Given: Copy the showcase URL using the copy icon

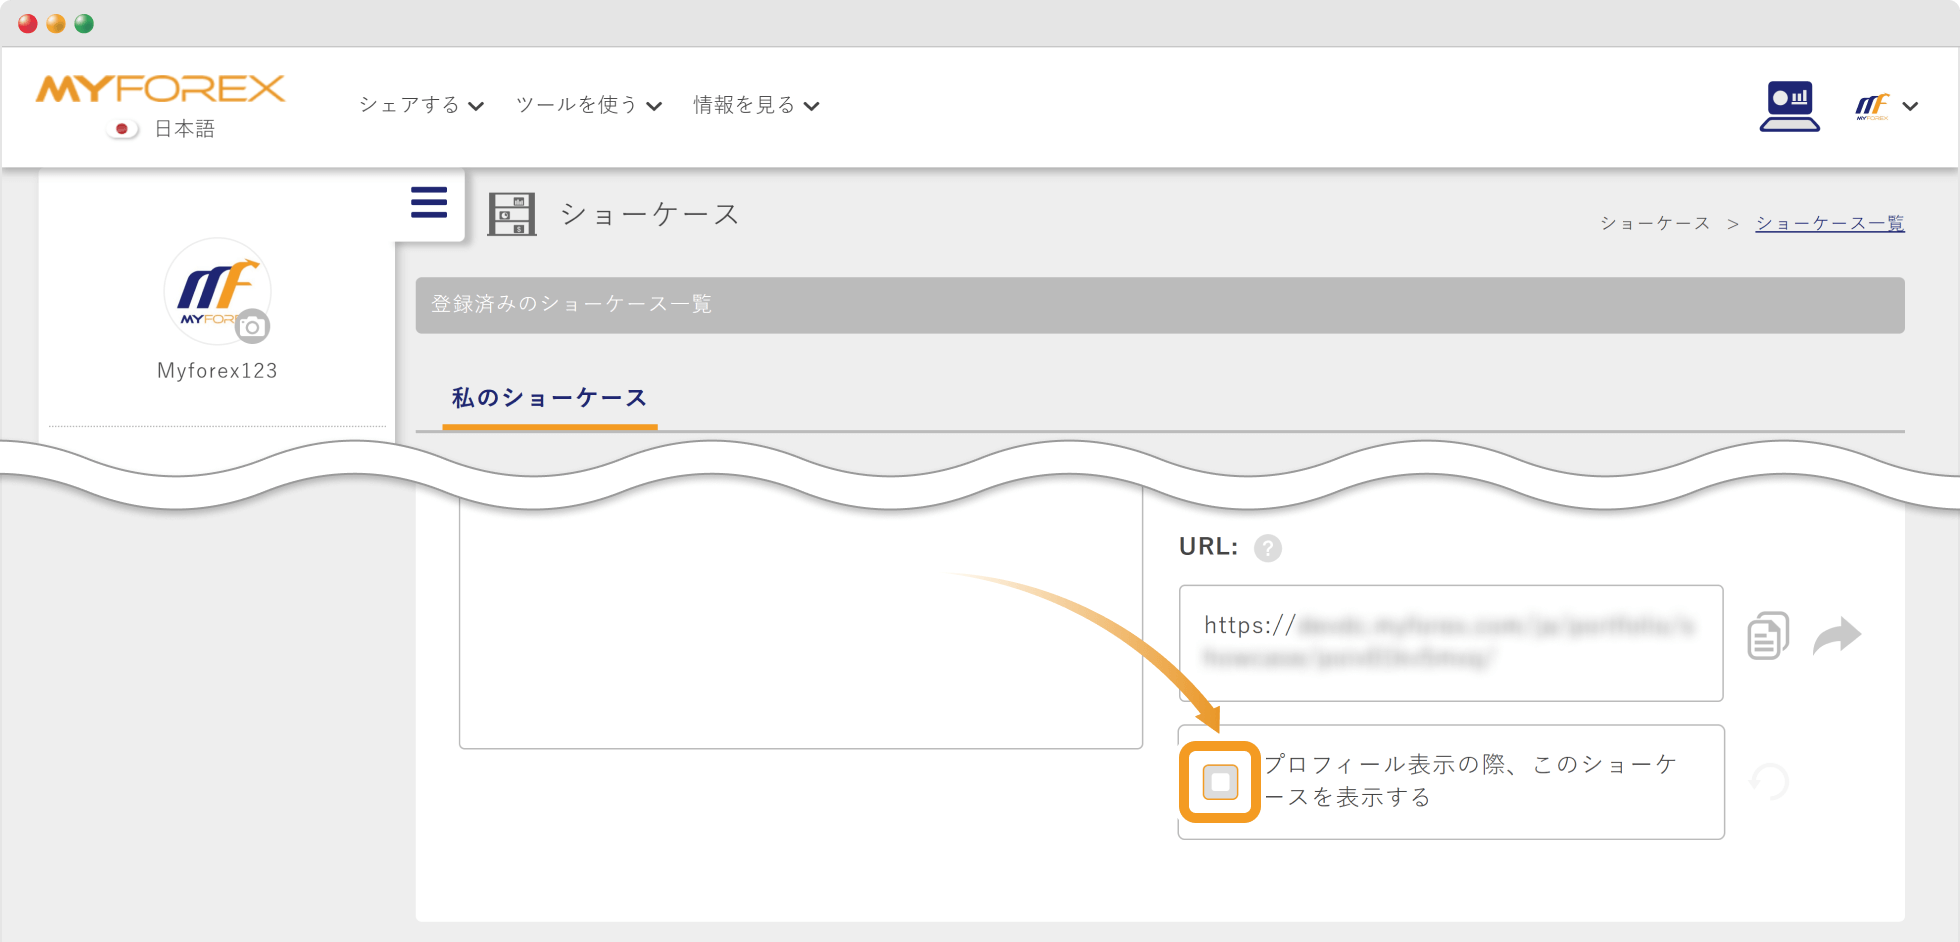Looking at the screenshot, I should (1767, 634).
